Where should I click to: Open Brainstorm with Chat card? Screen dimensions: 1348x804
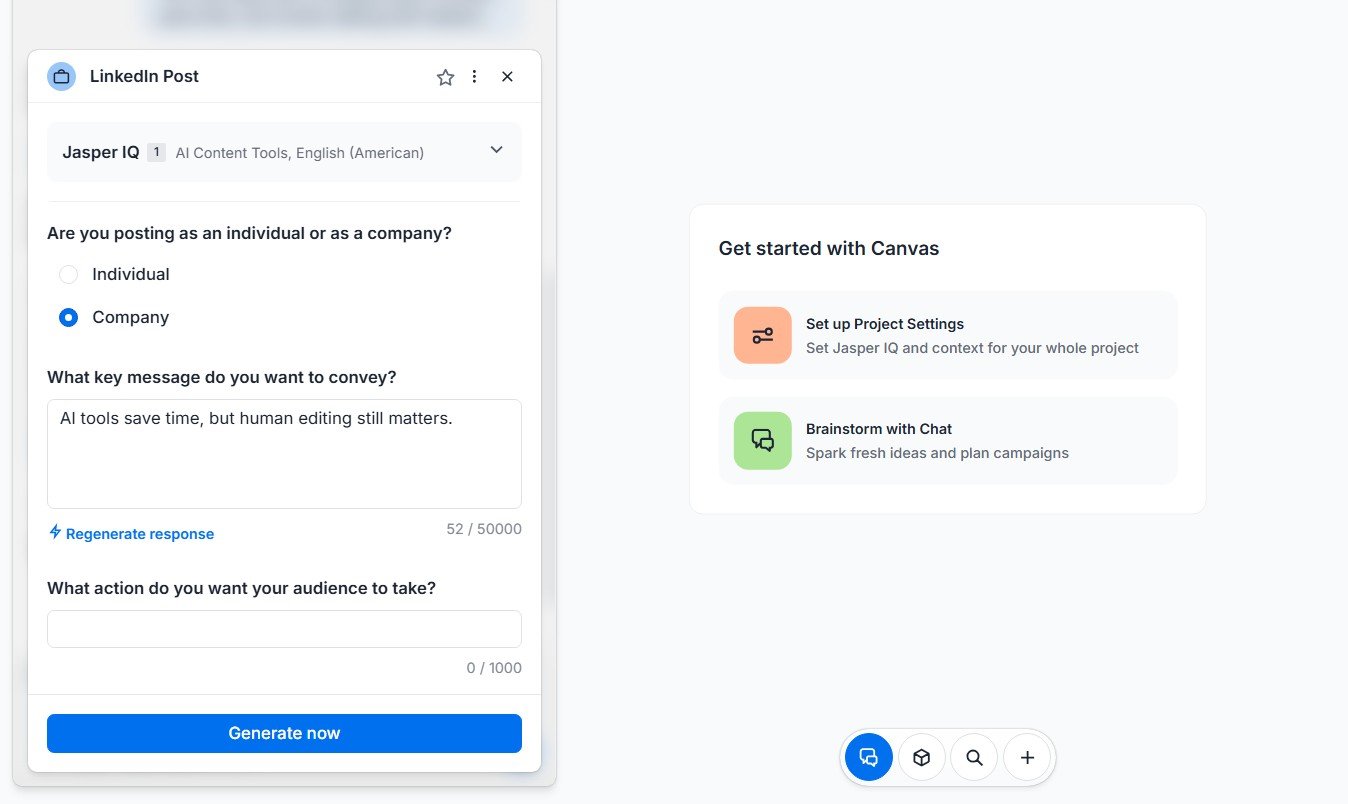(947, 440)
